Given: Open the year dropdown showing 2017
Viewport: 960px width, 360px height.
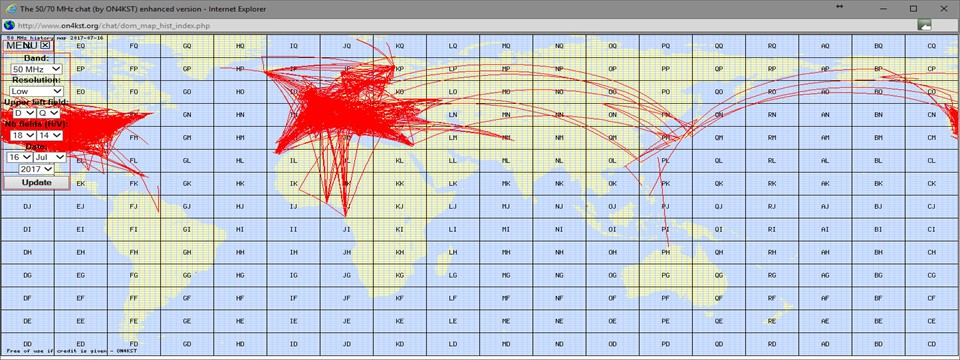Looking at the screenshot, I should [36, 168].
